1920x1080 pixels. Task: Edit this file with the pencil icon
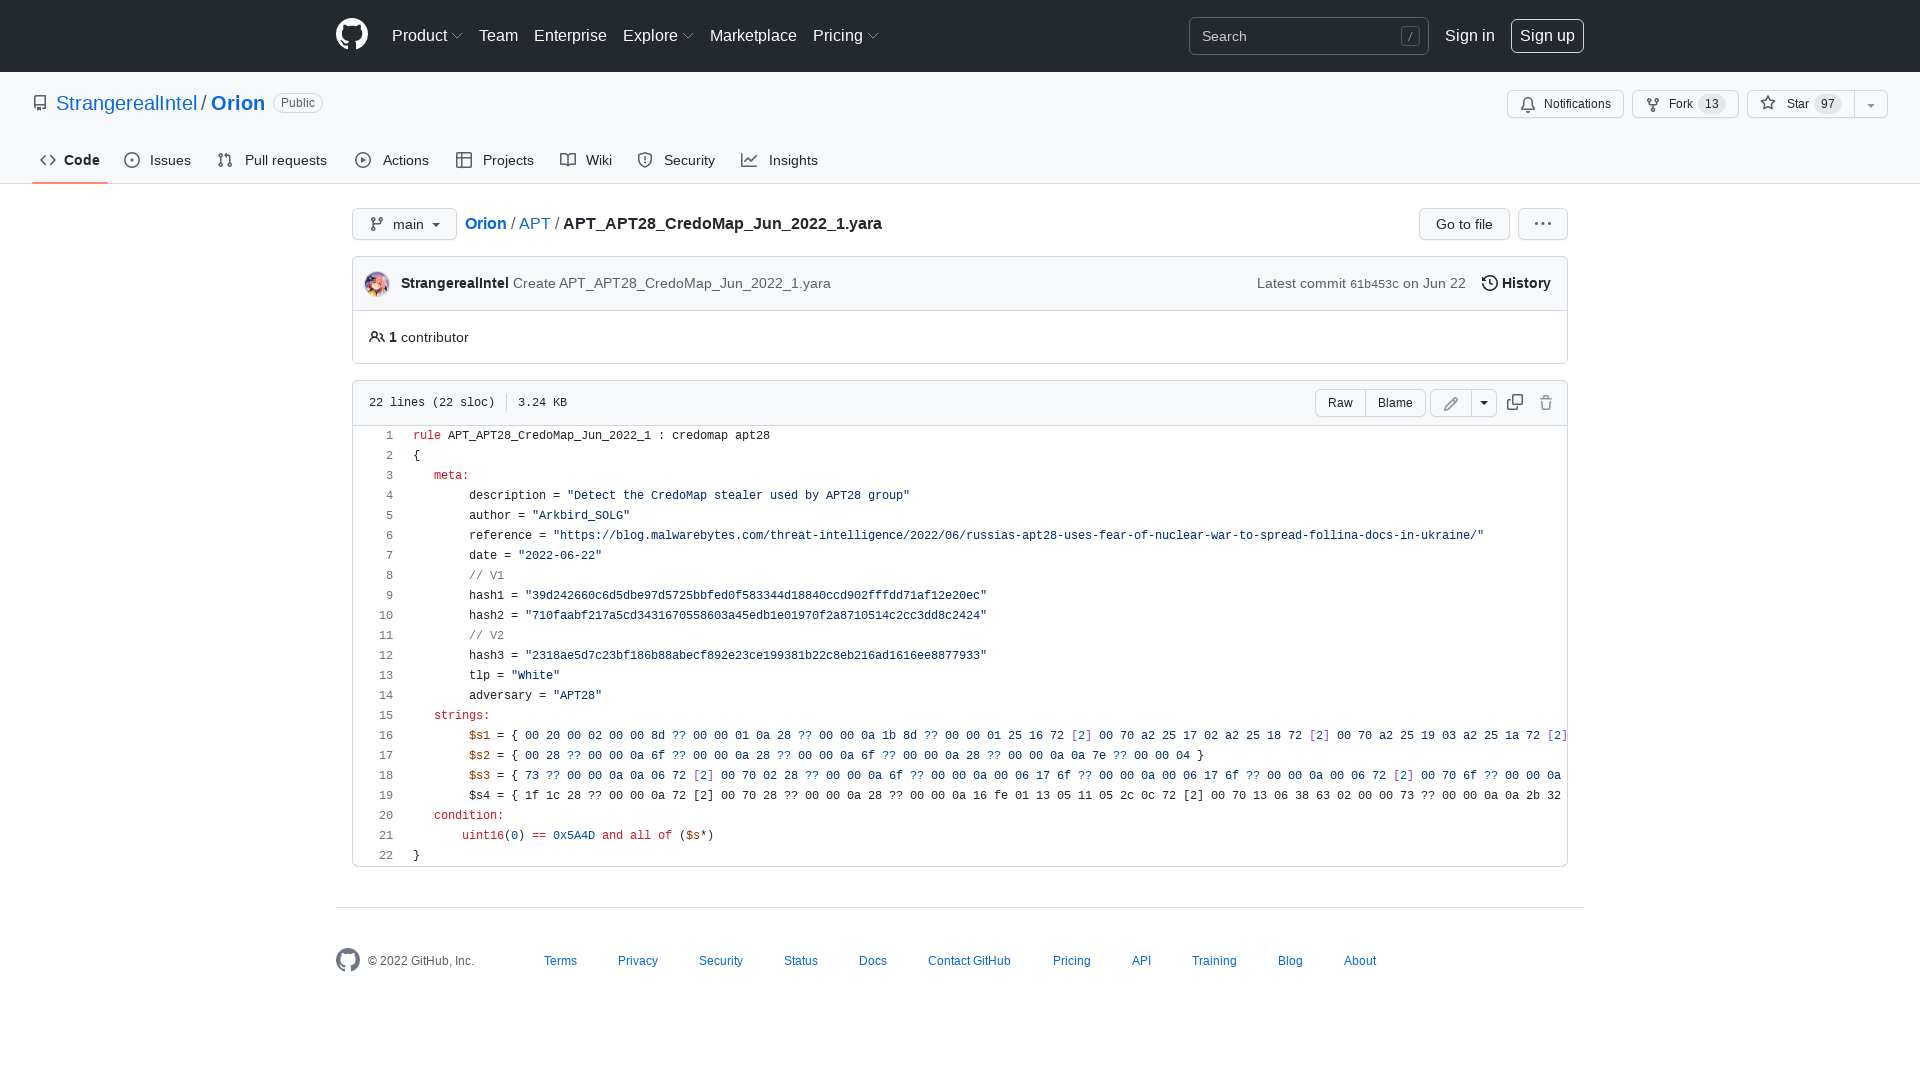pyautogui.click(x=1450, y=402)
